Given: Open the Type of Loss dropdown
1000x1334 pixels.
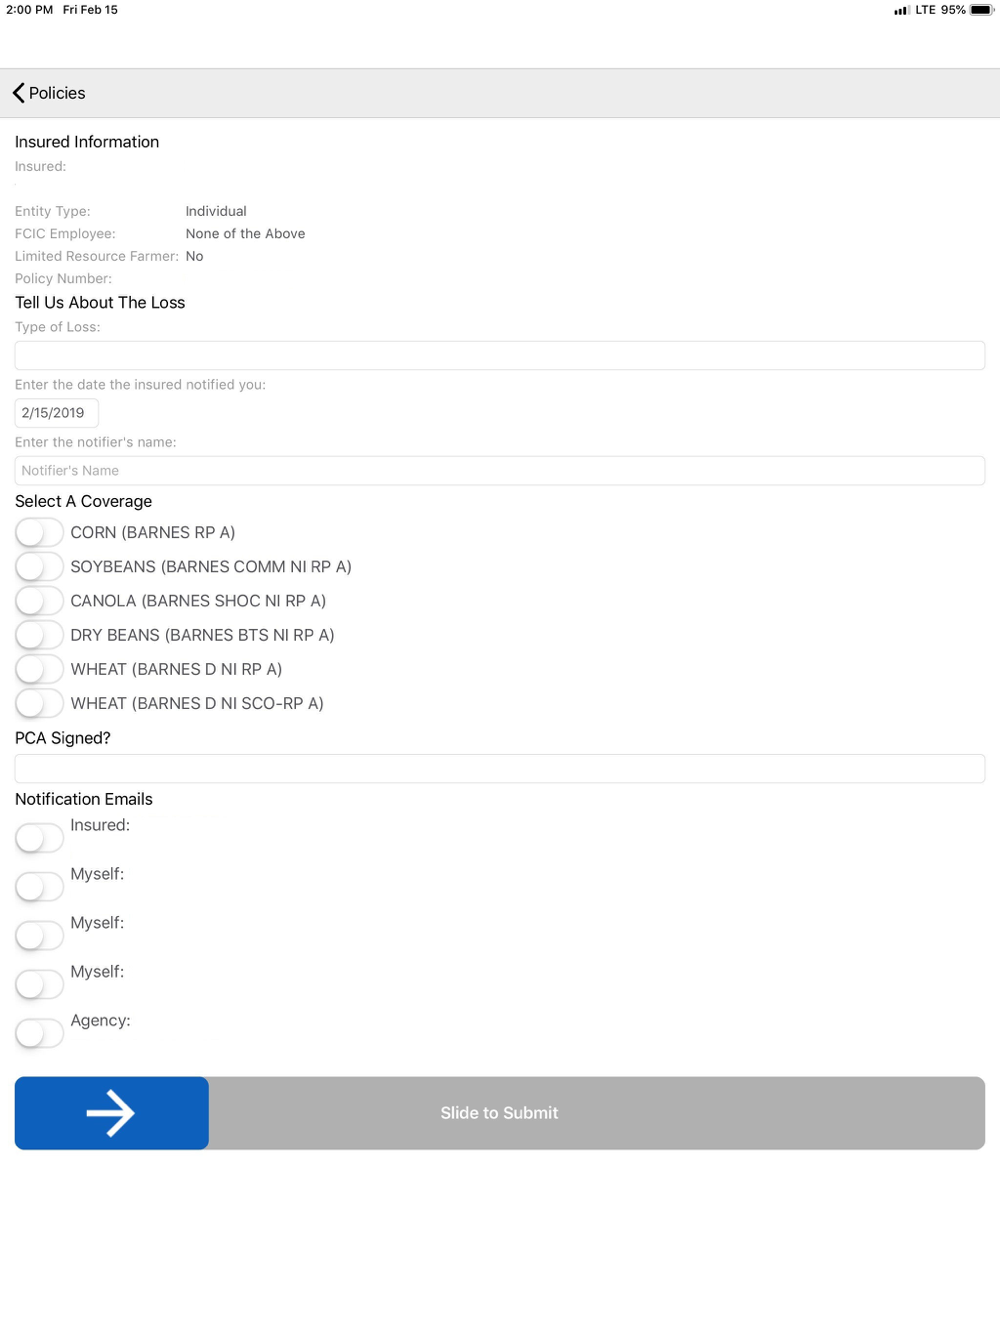Looking at the screenshot, I should pyautogui.click(x=499, y=355).
